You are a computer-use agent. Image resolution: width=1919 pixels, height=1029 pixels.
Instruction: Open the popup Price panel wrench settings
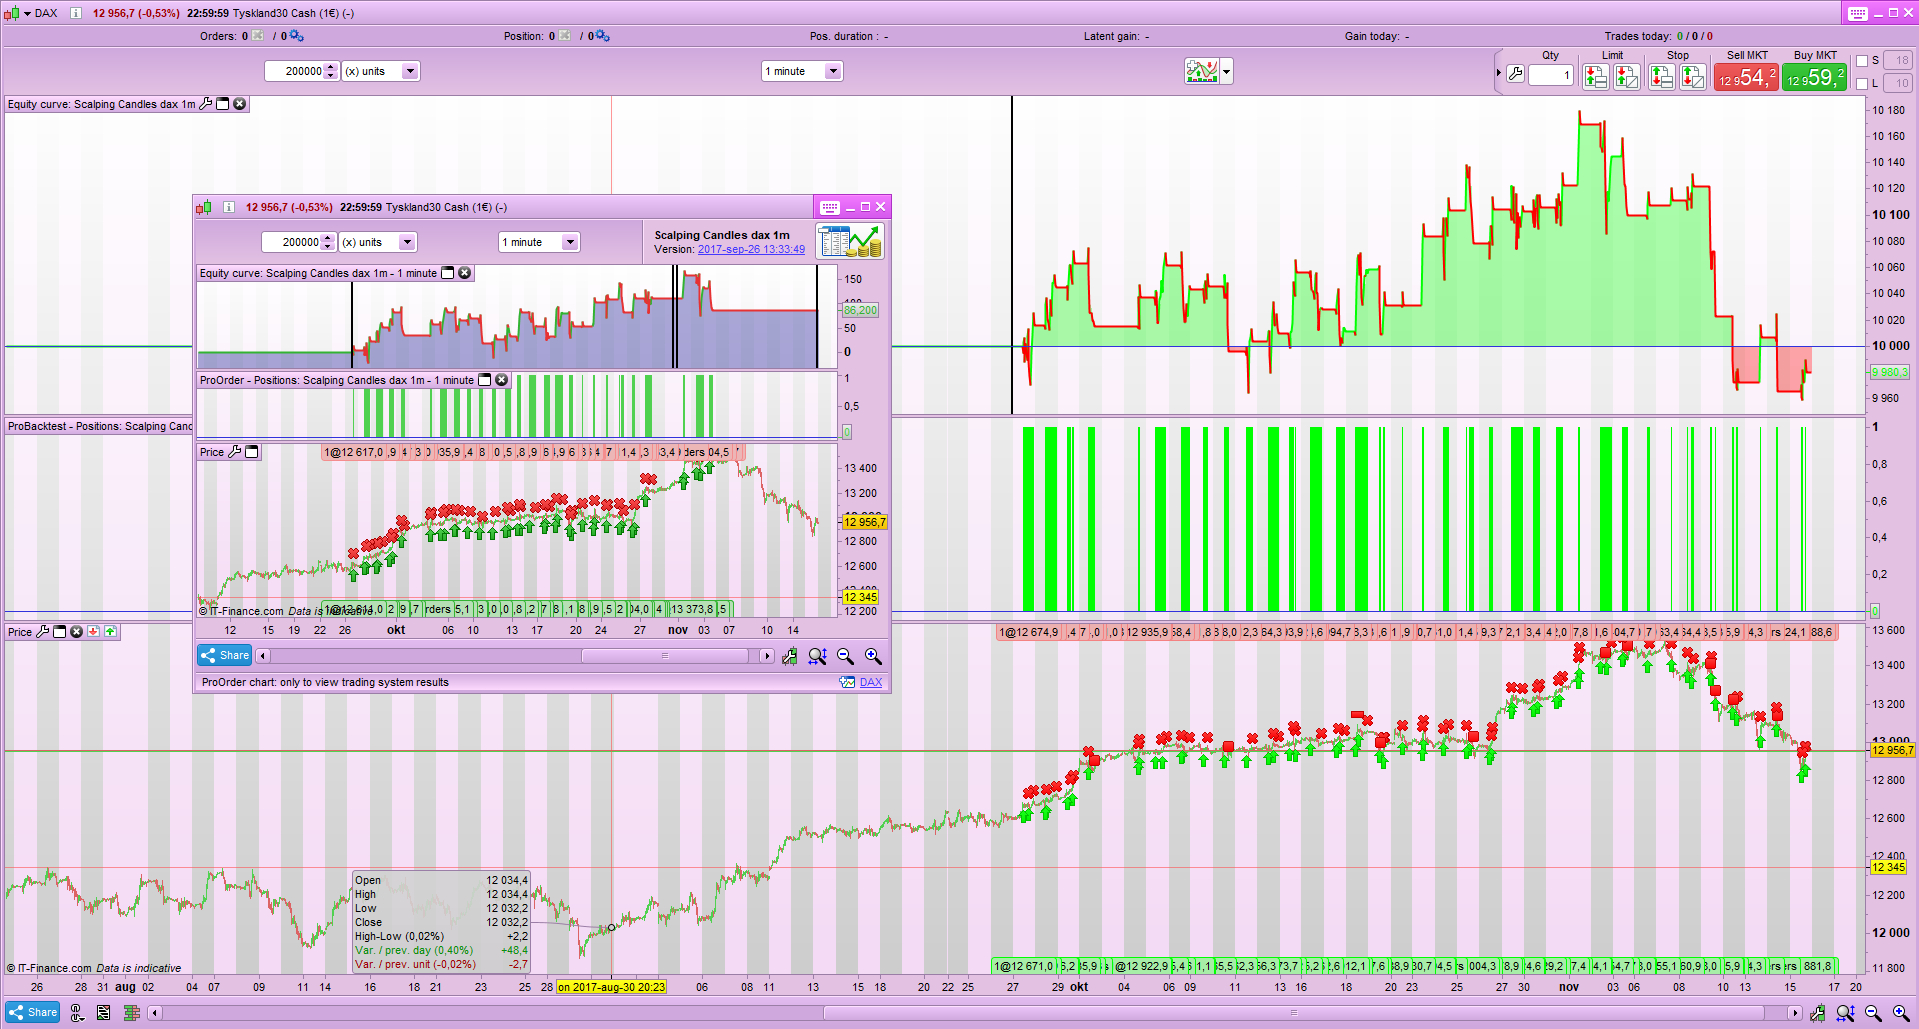(235, 452)
